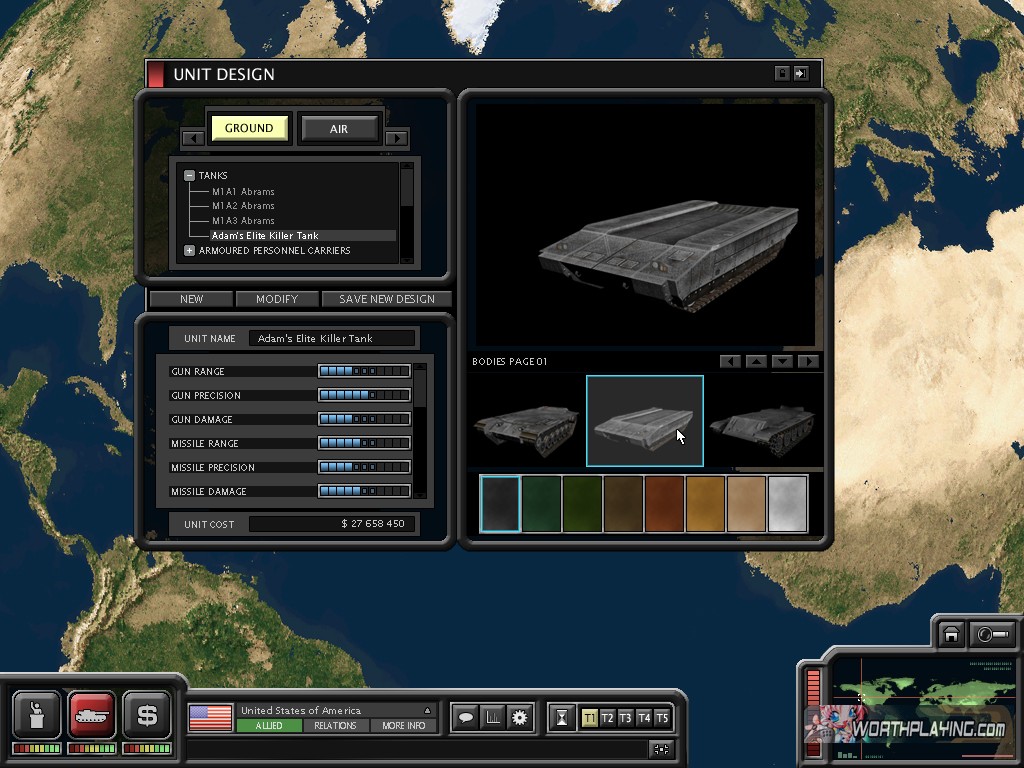Screen dimensions: 1024x768
Task: Click the United States flag icon
Action: (x=211, y=717)
